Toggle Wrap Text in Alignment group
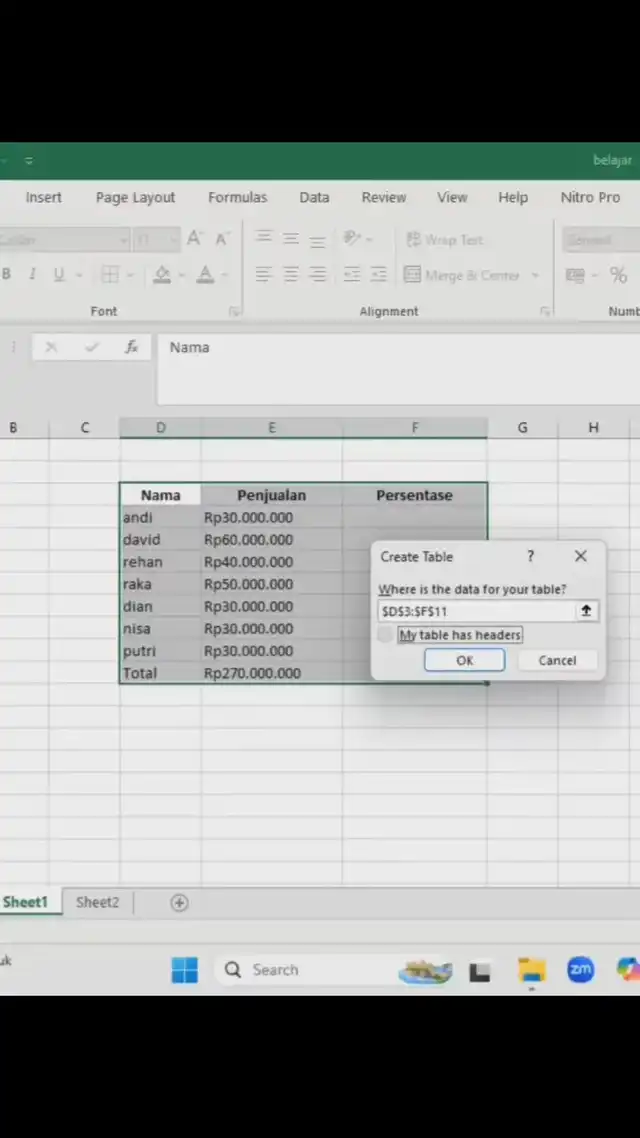This screenshot has height=1138, width=640. (x=444, y=240)
